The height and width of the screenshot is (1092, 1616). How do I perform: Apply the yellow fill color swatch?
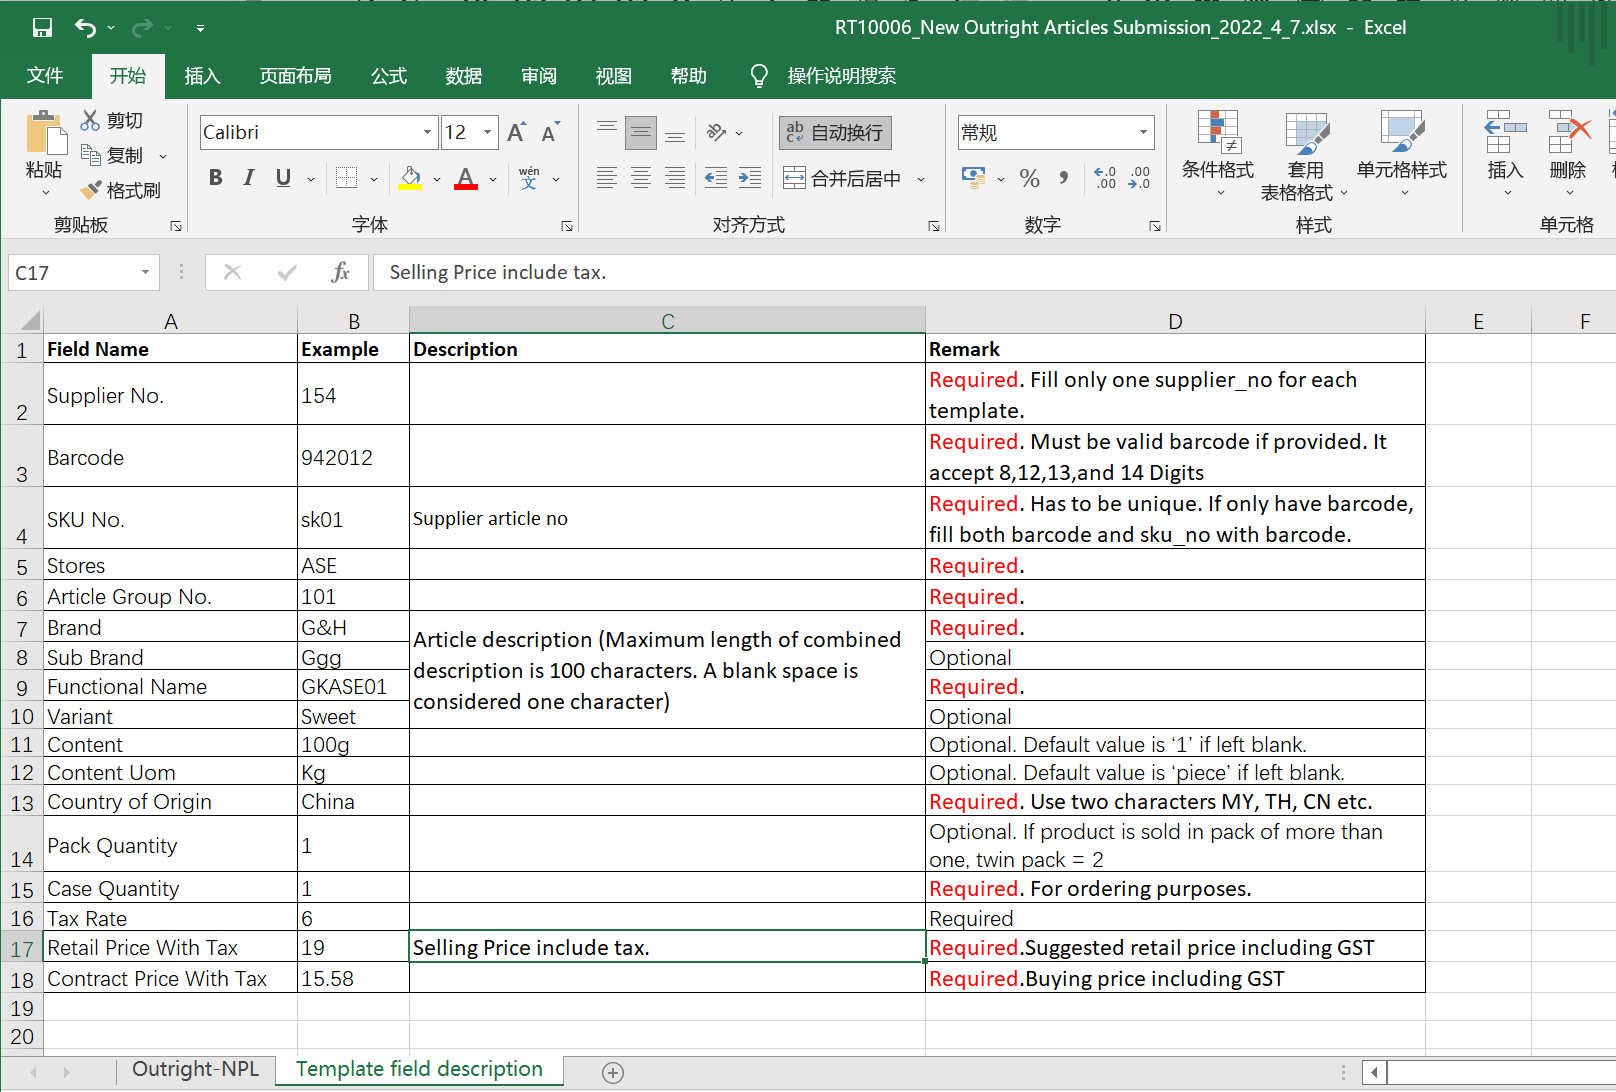tap(410, 178)
